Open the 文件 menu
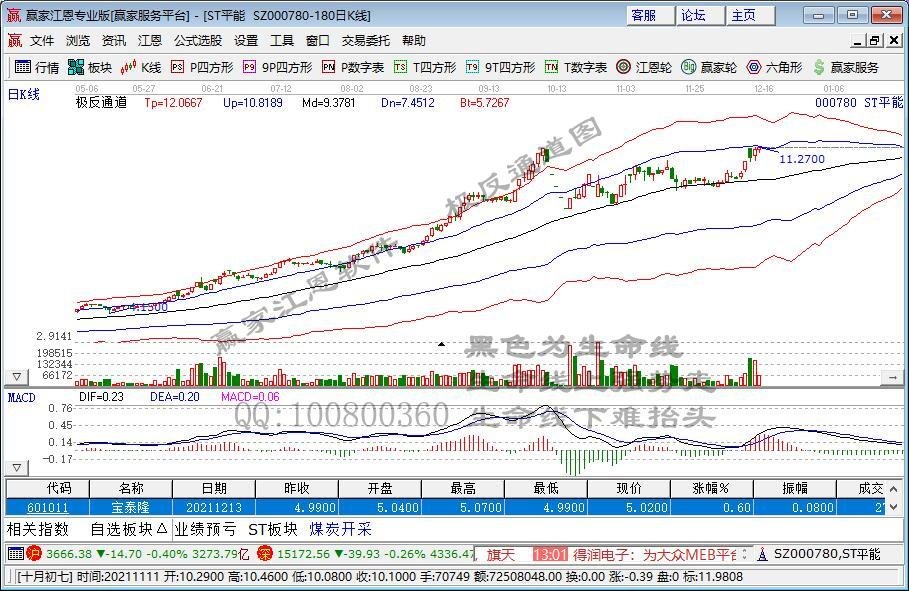Image resolution: width=909 pixels, height=591 pixels. pyautogui.click(x=42, y=41)
